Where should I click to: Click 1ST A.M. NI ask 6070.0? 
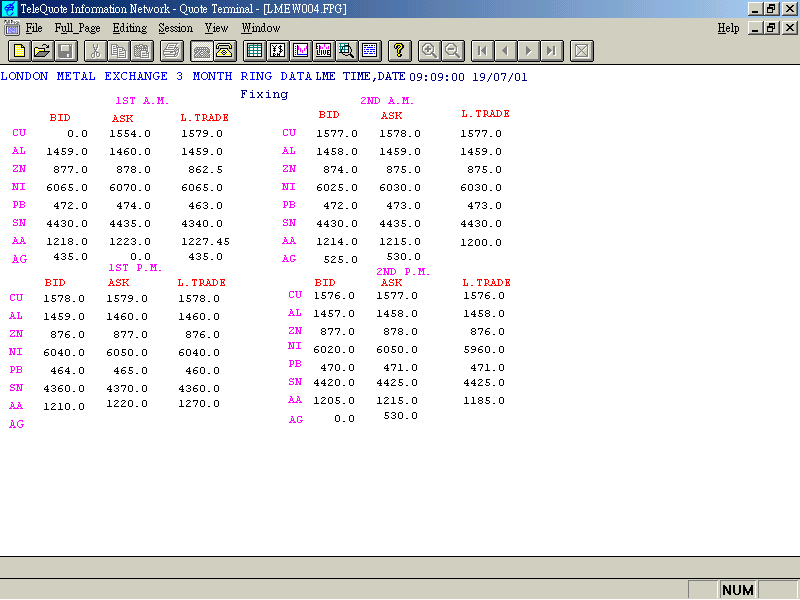tap(130, 187)
